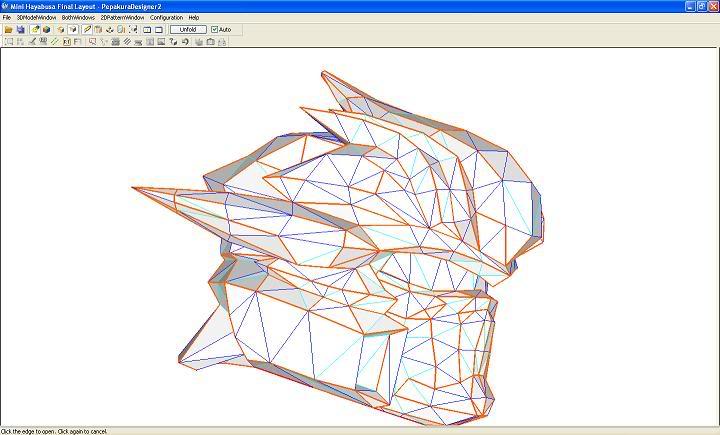The height and width of the screenshot is (435, 720).
Task: Open the Help menu
Action: [x=194, y=17]
